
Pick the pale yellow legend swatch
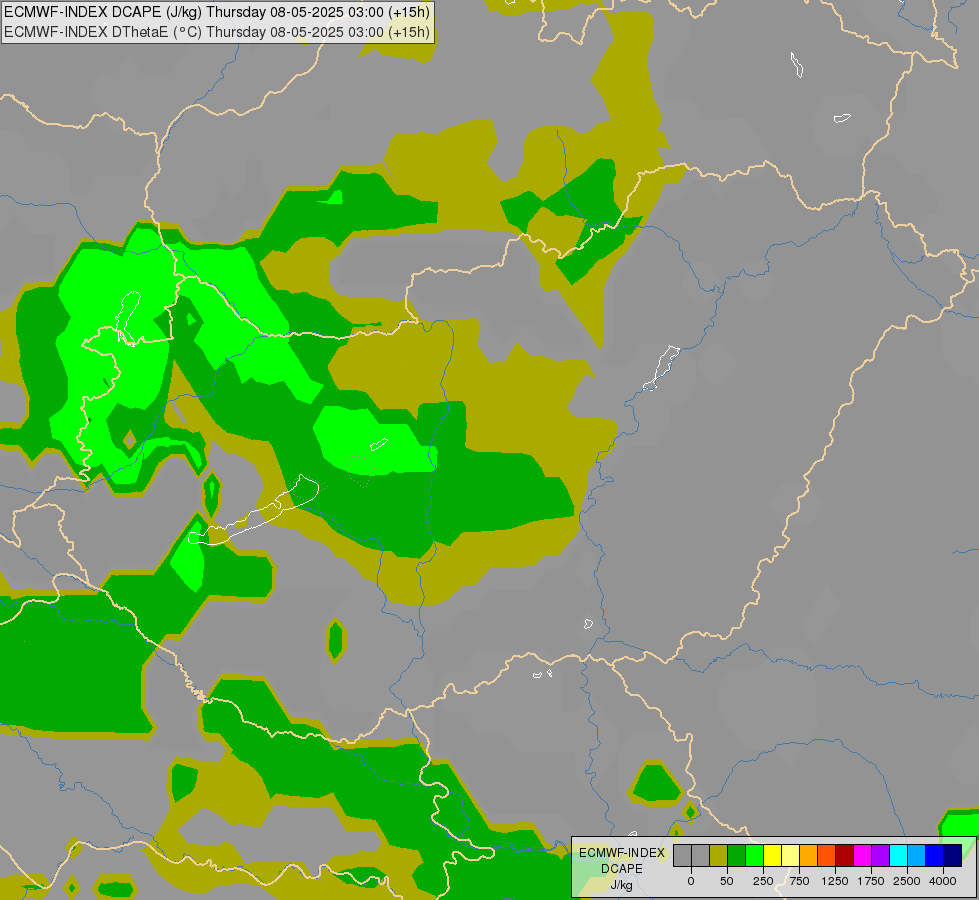(x=790, y=855)
